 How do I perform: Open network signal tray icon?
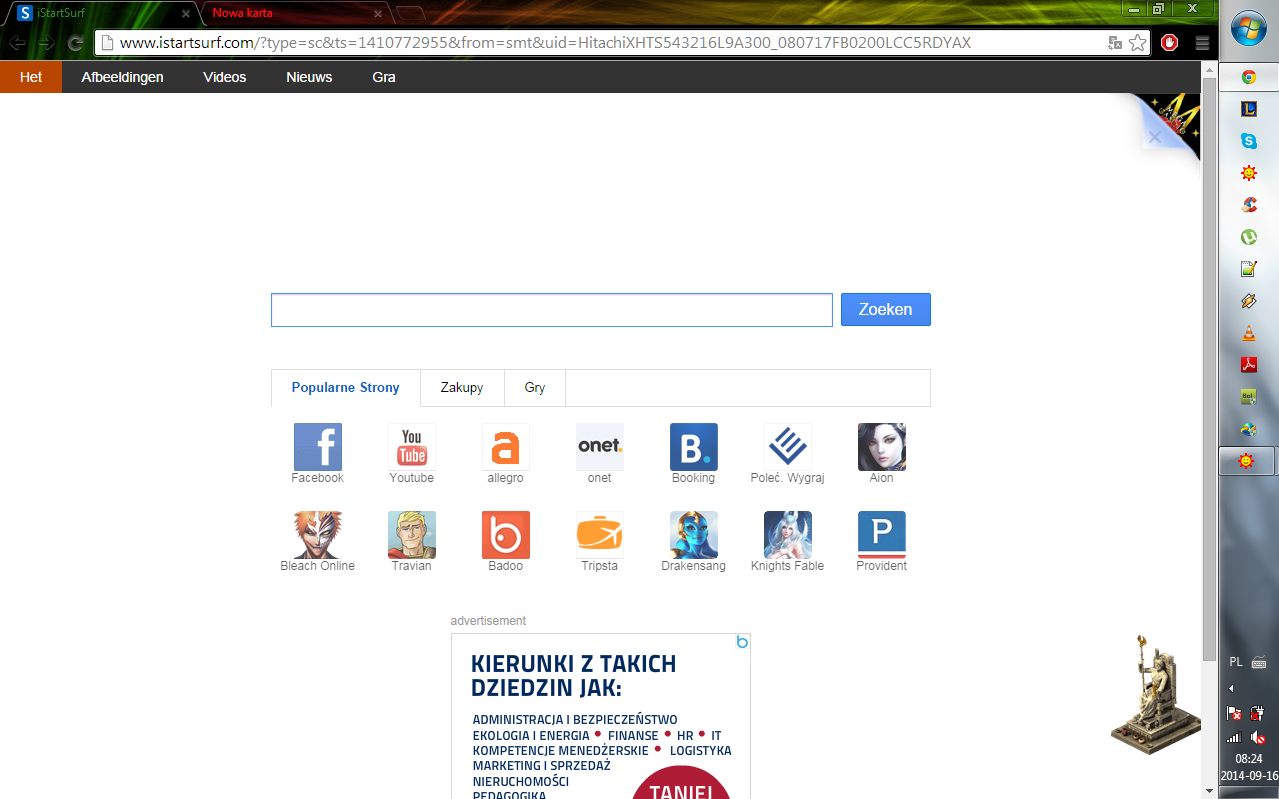(x=1234, y=738)
